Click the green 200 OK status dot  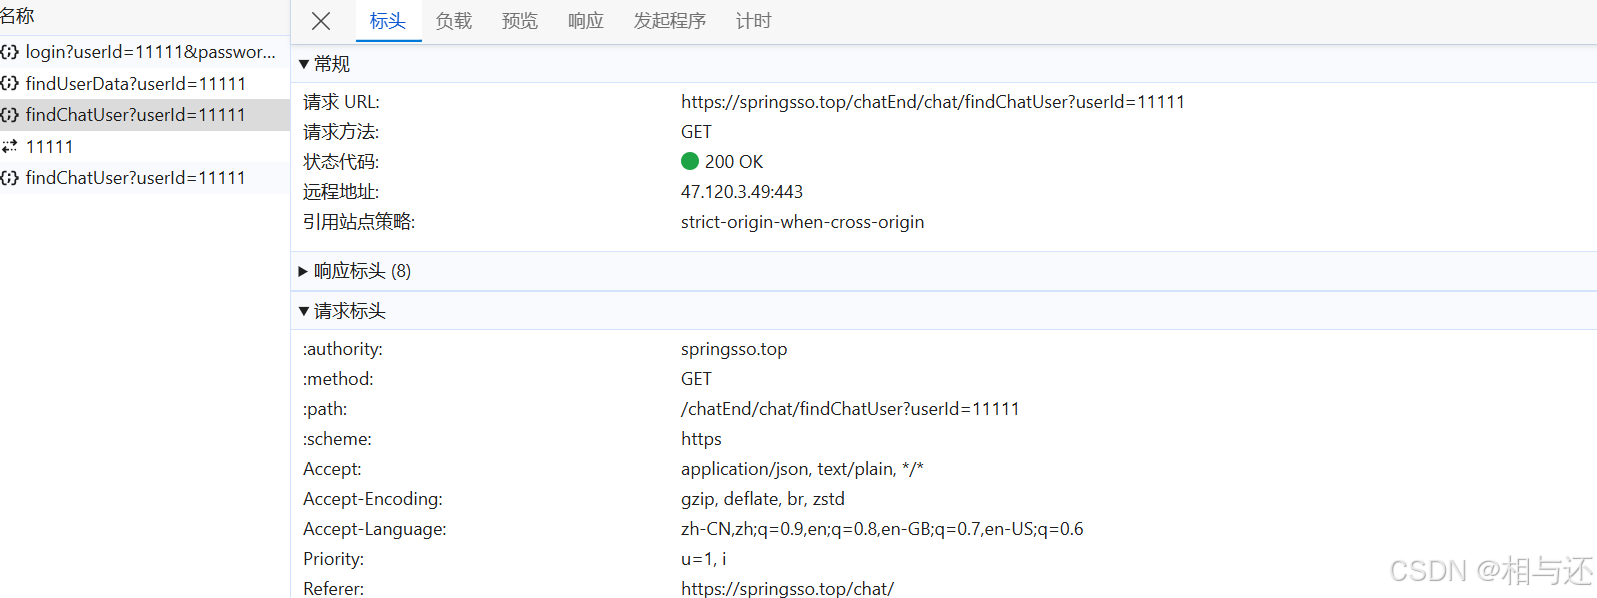pos(690,161)
